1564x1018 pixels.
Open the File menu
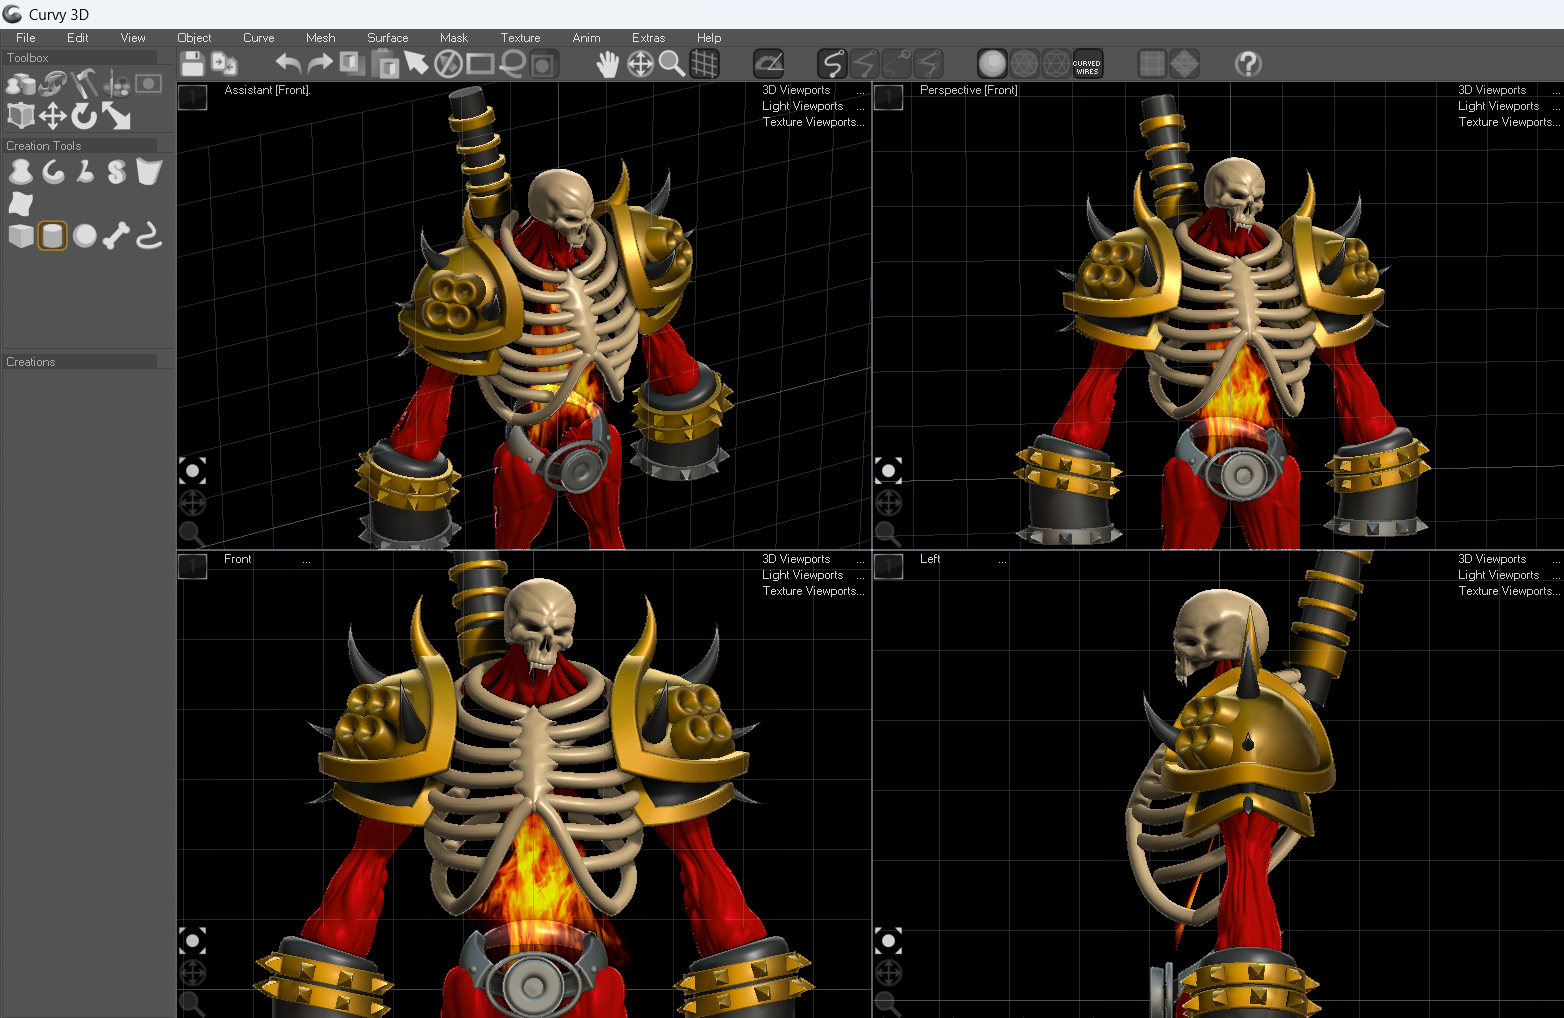click(26, 38)
